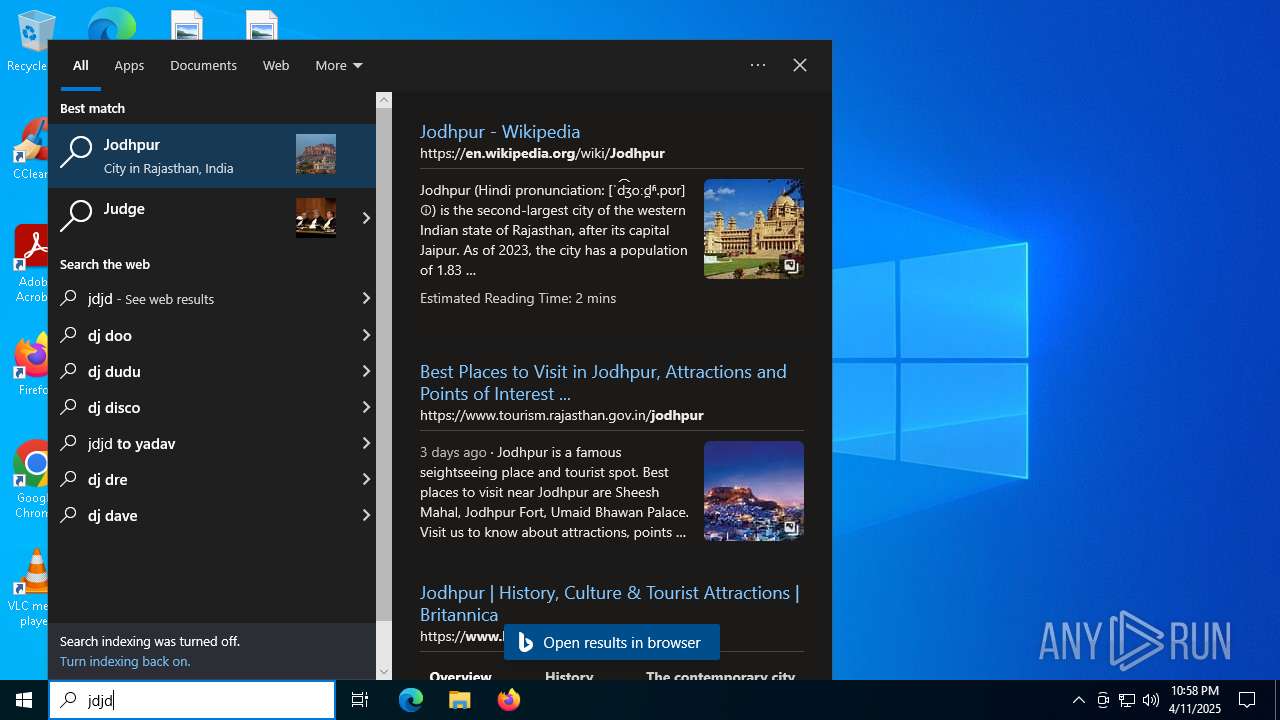Screen dimensions: 1280x720
Task: Switch to the Apps search tab
Action: pyautogui.click(x=129, y=65)
